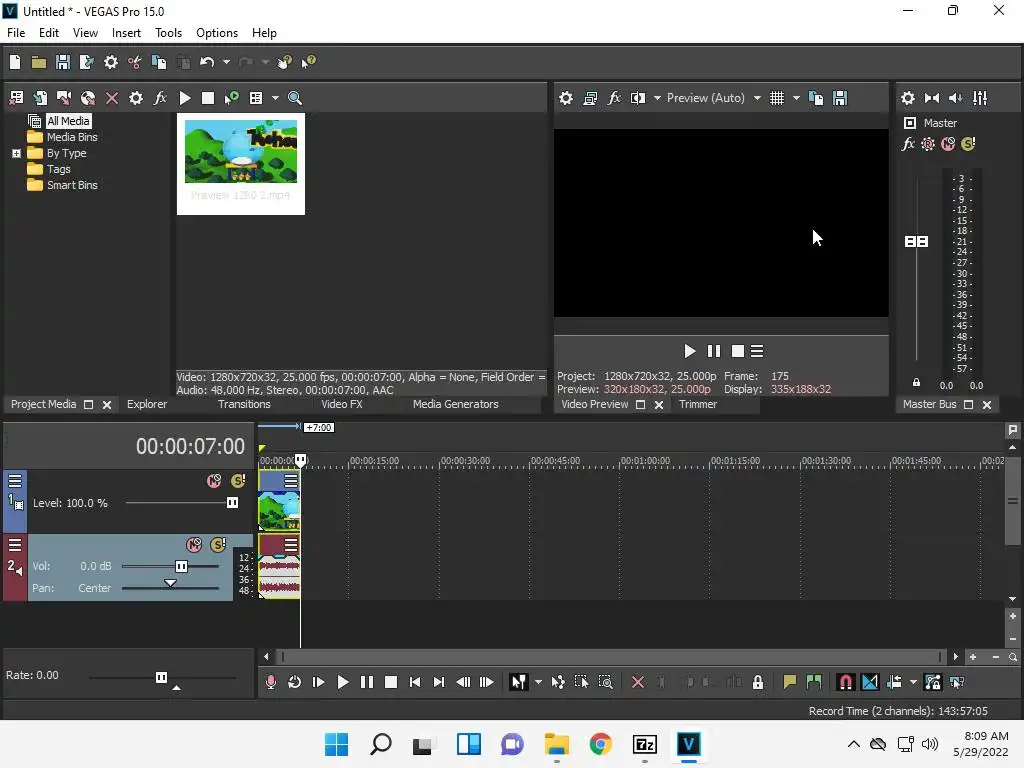
Task: Toggle Solo on the Master bus
Action: pyautogui.click(x=968, y=144)
